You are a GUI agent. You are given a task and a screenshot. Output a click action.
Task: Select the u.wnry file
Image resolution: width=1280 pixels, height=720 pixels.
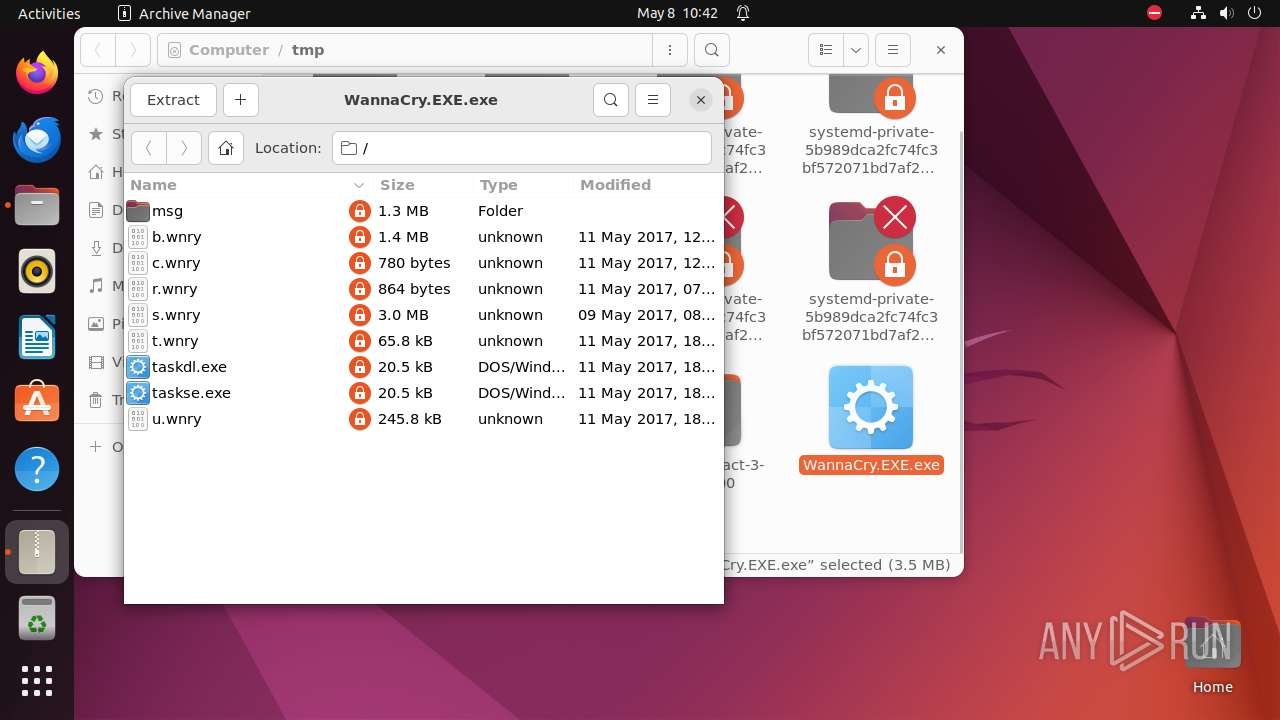(x=423, y=419)
